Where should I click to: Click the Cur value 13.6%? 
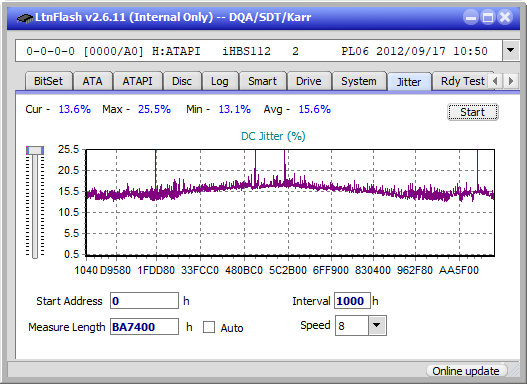[75, 109]
